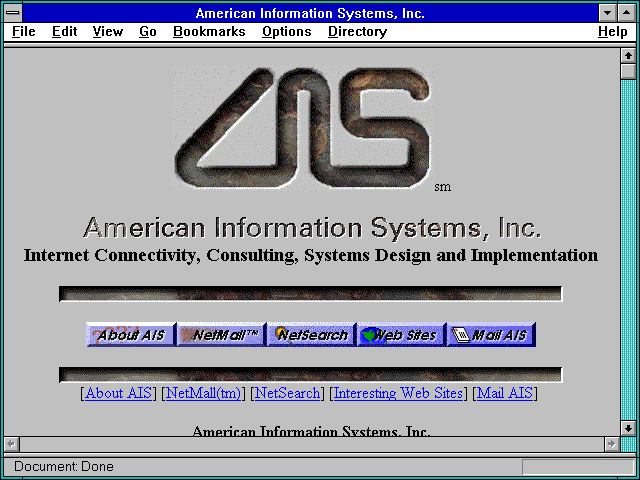Click the AIS logo image
640x480 pixels.
tap(303, 128)
